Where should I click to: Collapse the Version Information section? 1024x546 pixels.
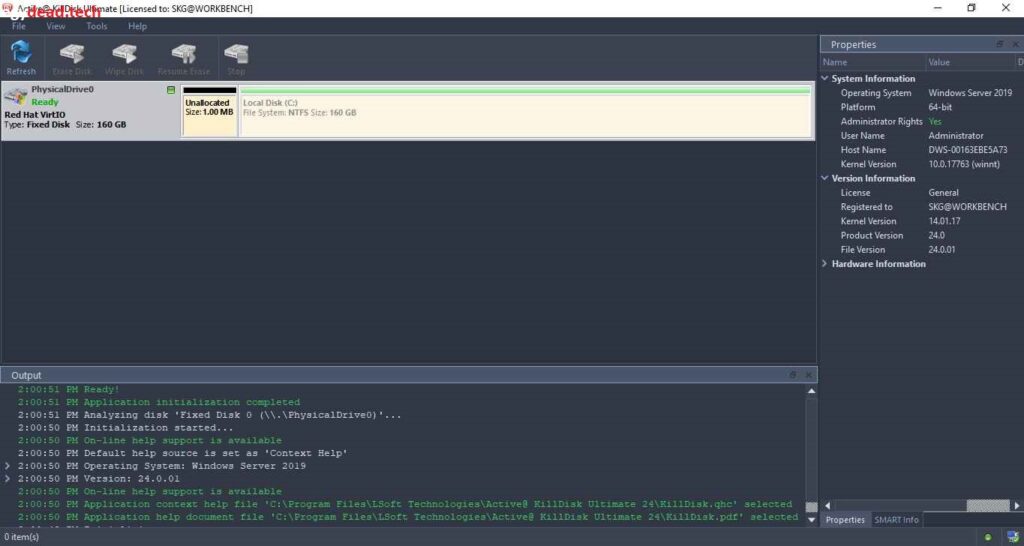click(825, 178)
